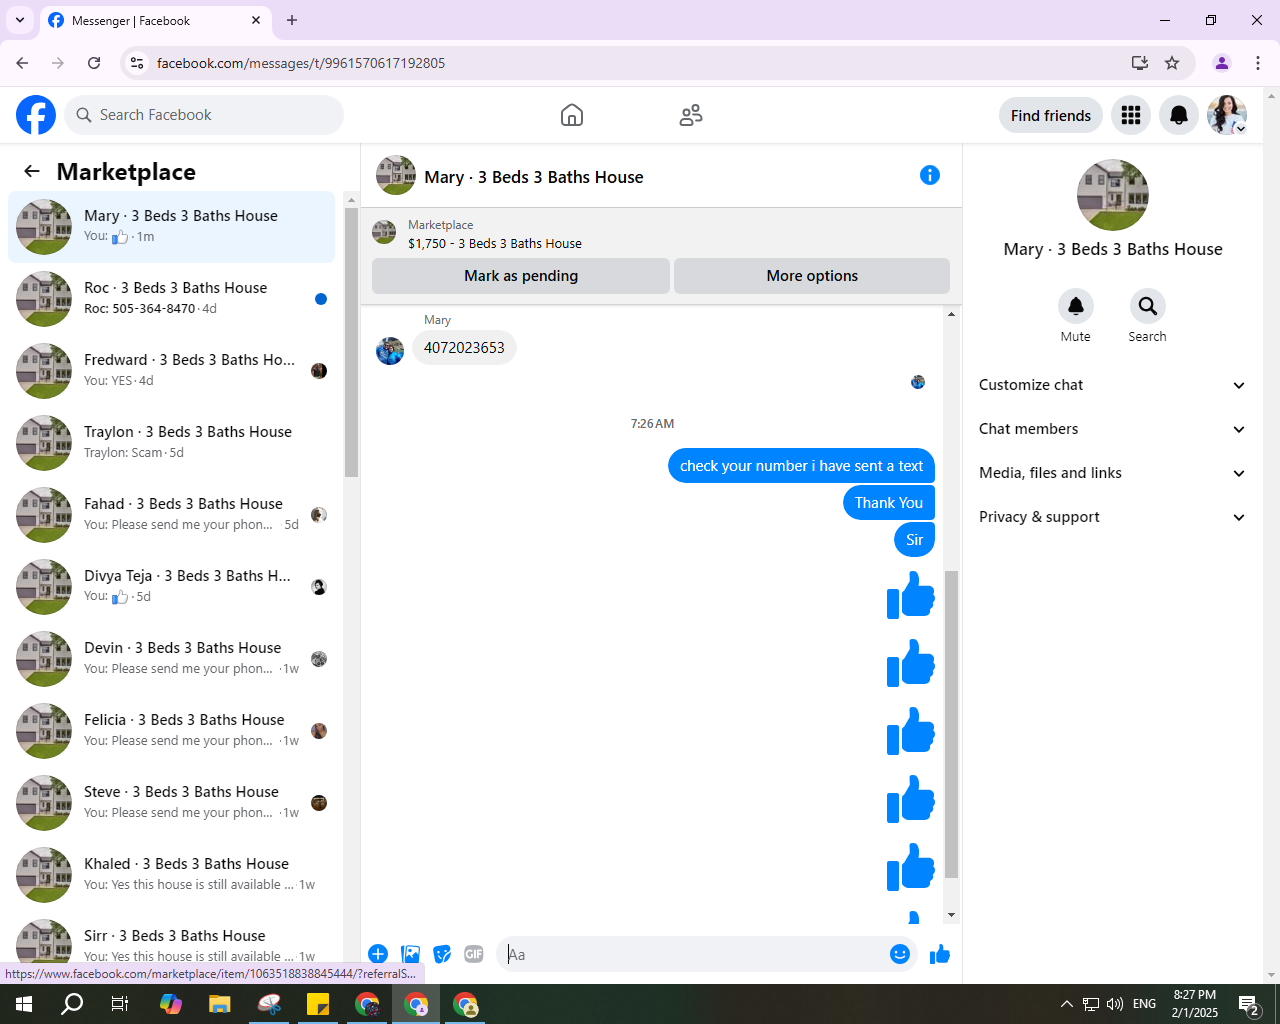Image resolution: width=1280 pixels, height=1024 pixels.
Task: Go back with the Marketplace back arrow
Action: pyautogui.click(x=32, y=171)
